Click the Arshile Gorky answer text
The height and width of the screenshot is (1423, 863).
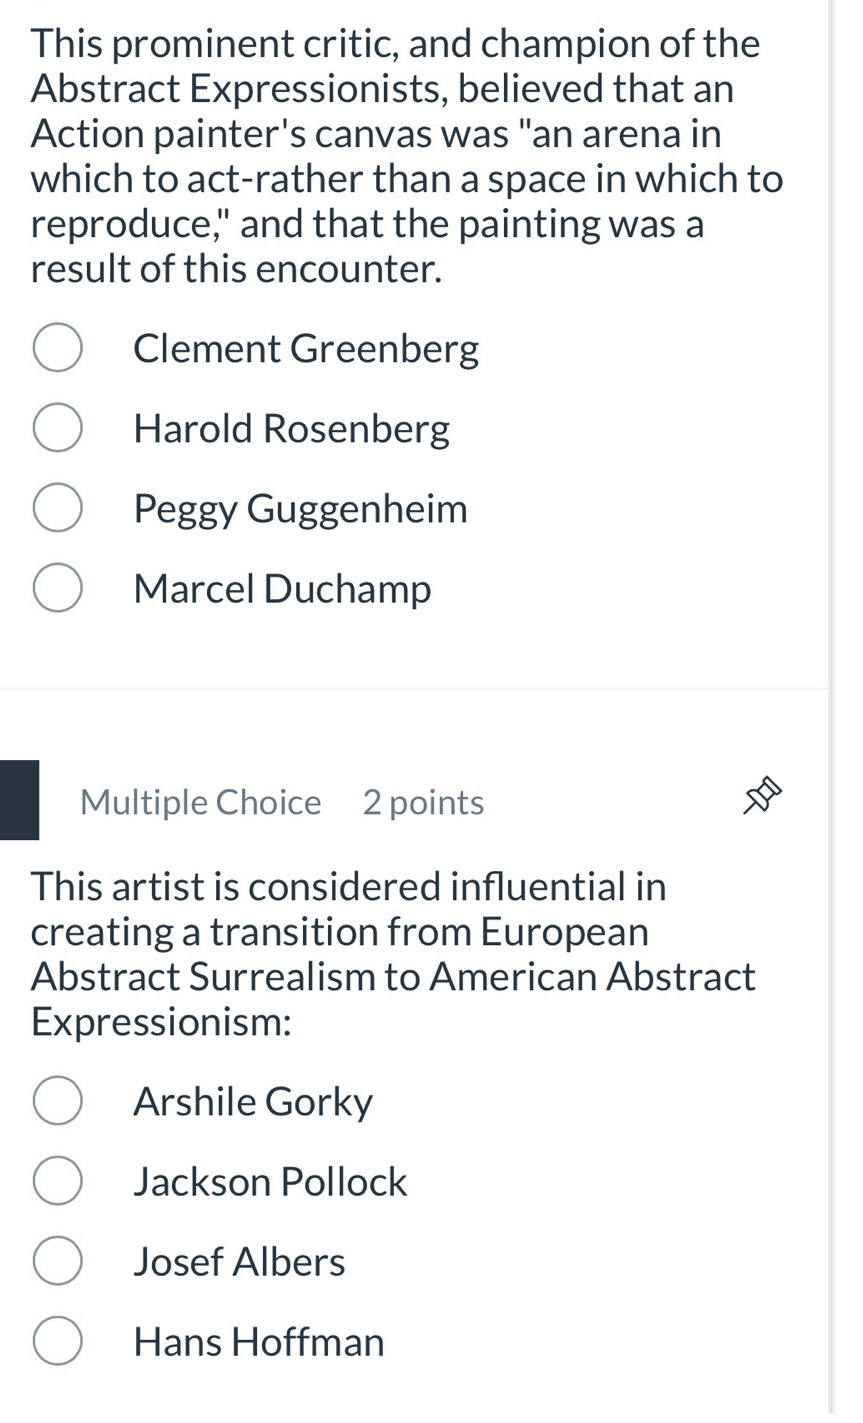click(x=252, y=1100)
